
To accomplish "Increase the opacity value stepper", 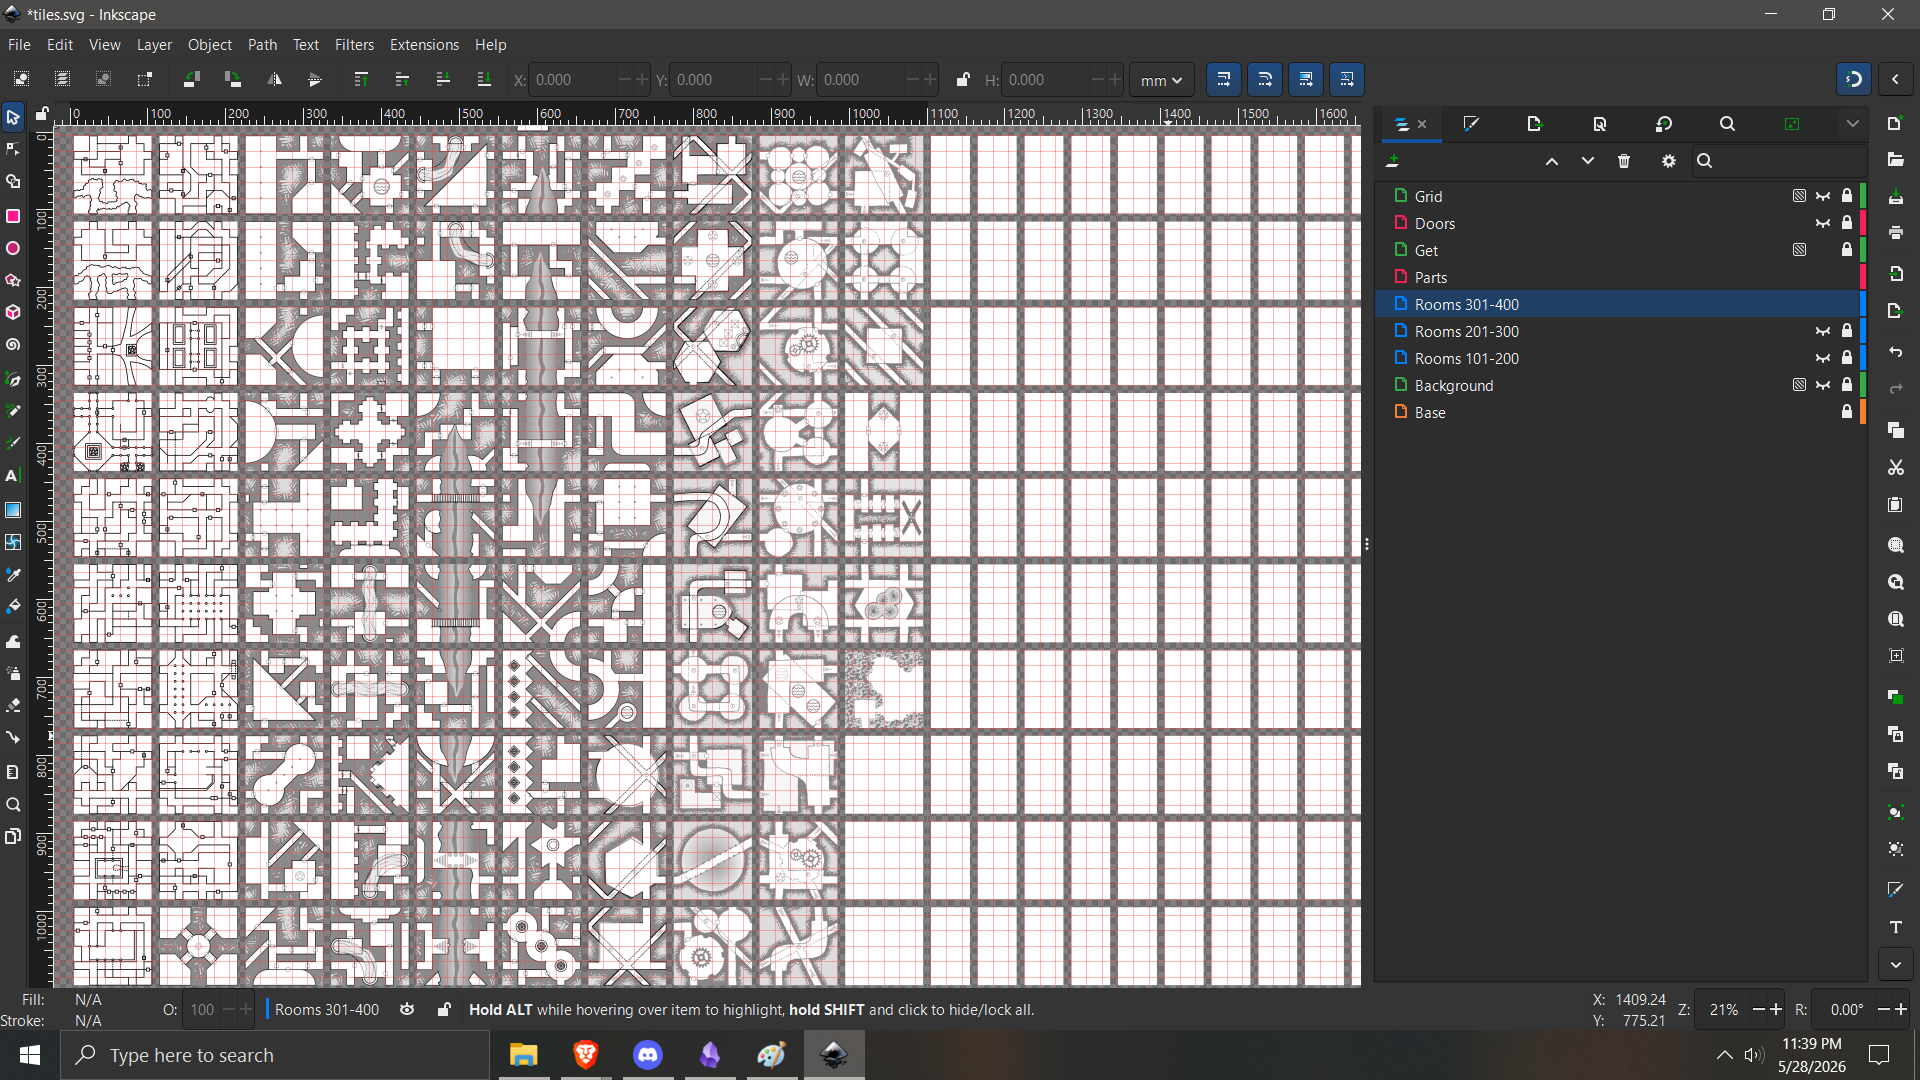I will tap(246, 1010).
